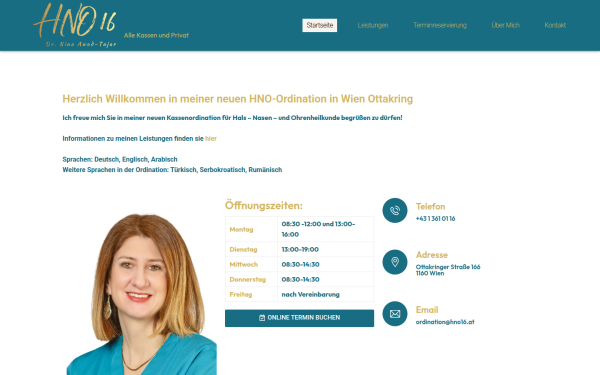Image resolution: width=600 pixels, height=375 pixels.
Task: Navigate to Kontakt page
Action: coord(555,25)
